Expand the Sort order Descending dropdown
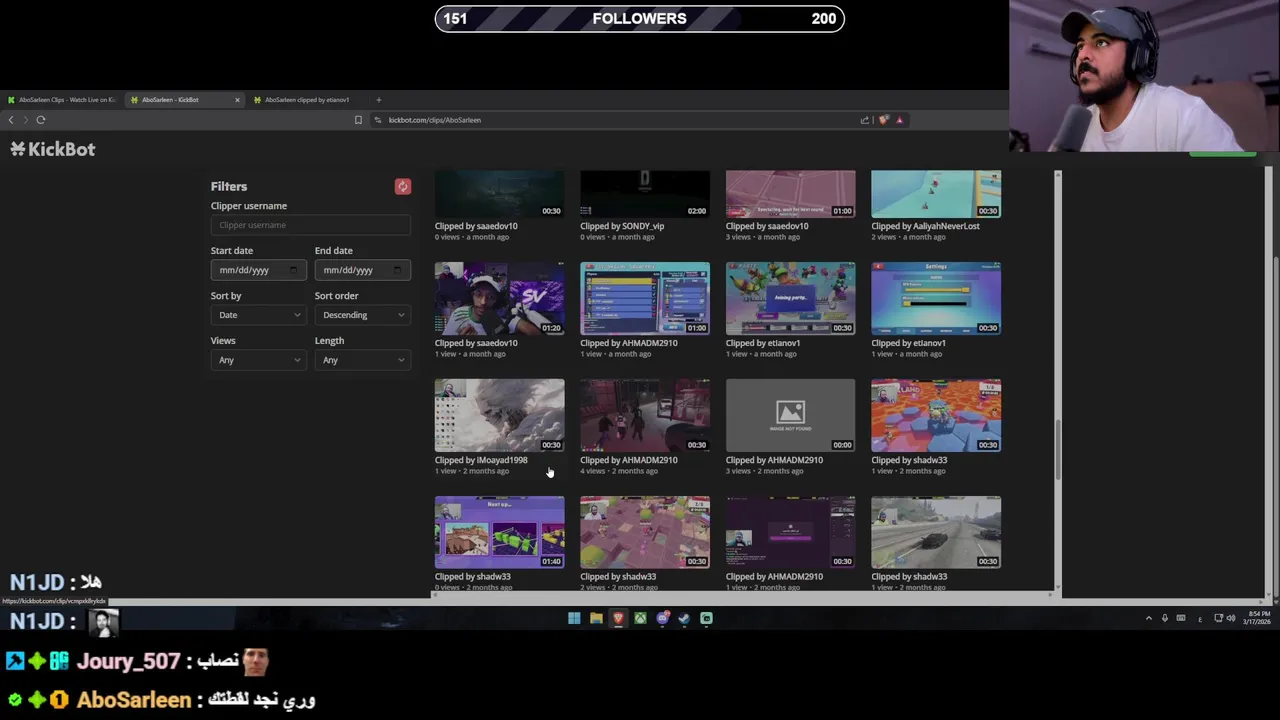The image size is (1280, 720). pos(362,315)
